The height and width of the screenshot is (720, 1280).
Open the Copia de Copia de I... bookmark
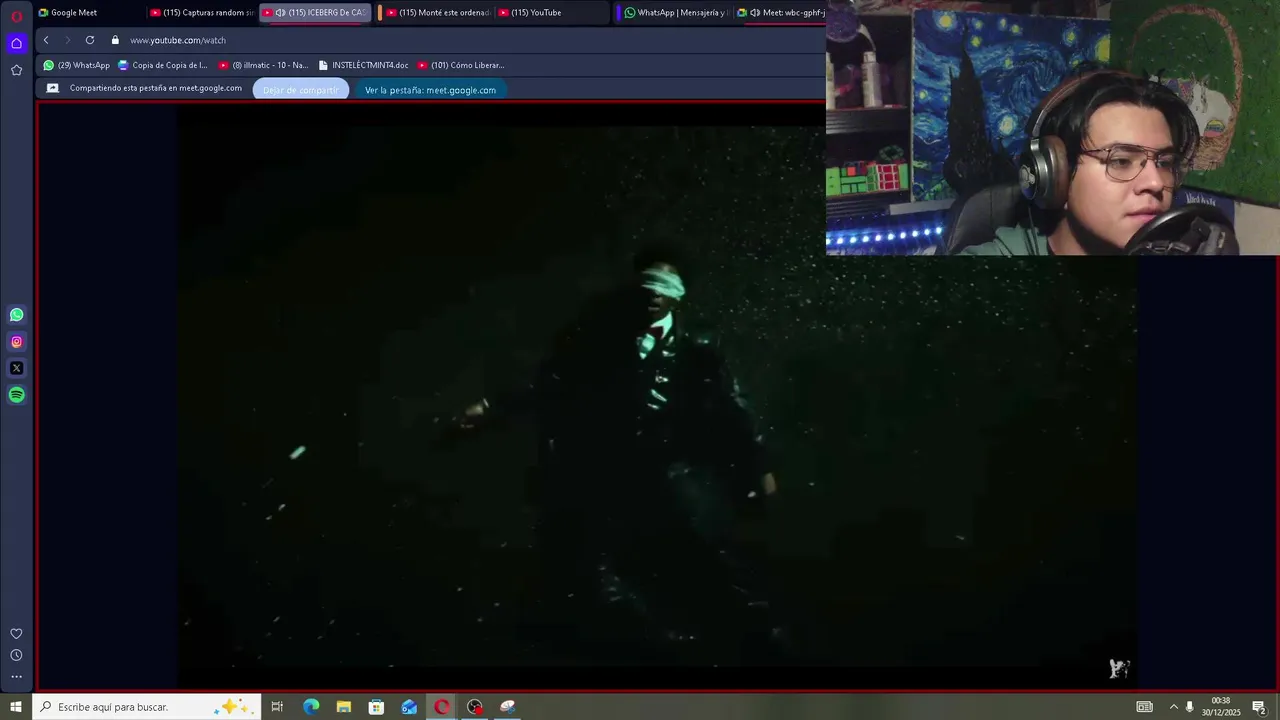[x=163, y=65]
